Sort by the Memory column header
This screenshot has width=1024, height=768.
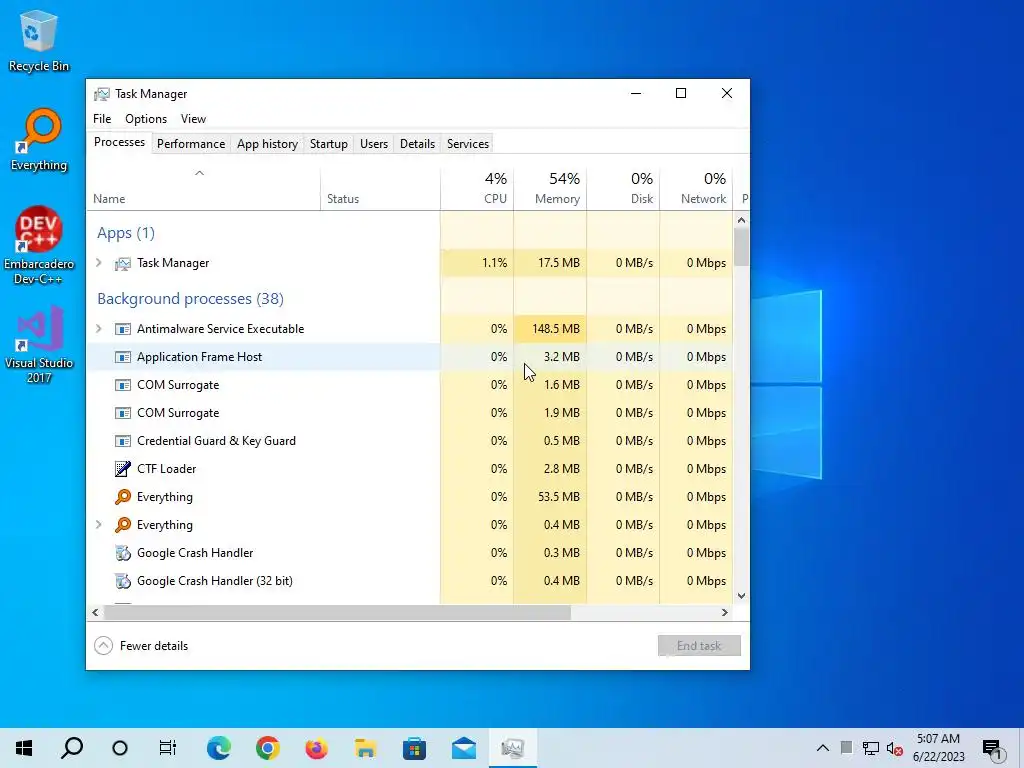550,189
